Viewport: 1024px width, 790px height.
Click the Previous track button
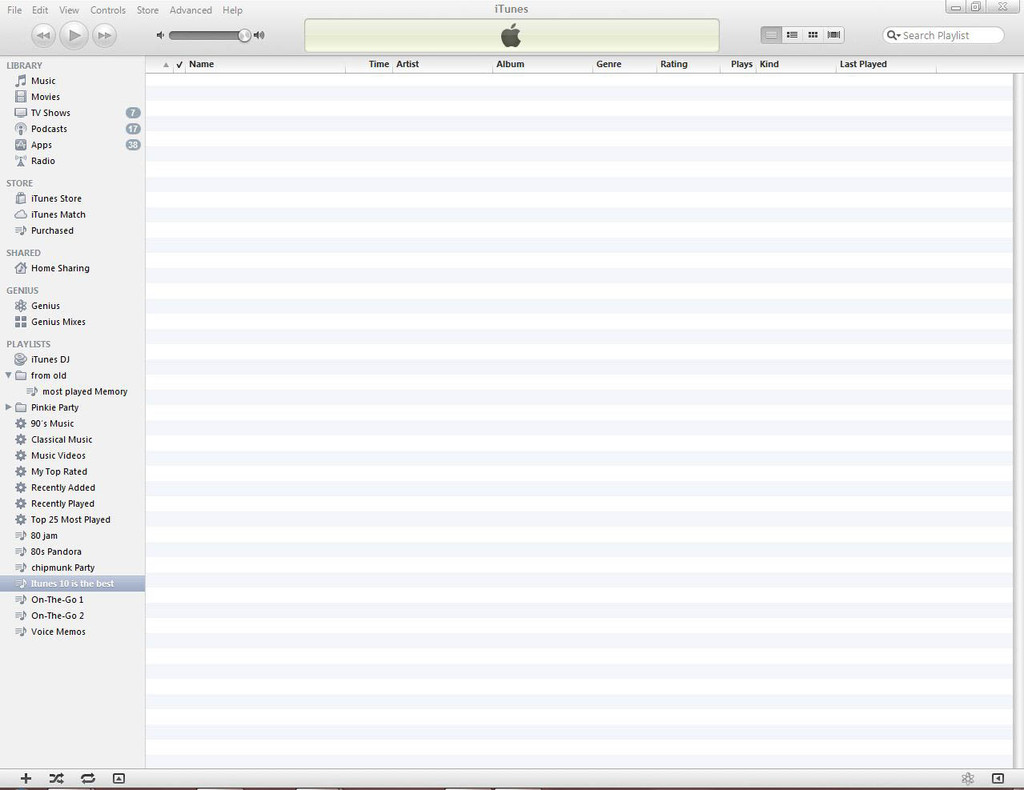coord(43,35)
